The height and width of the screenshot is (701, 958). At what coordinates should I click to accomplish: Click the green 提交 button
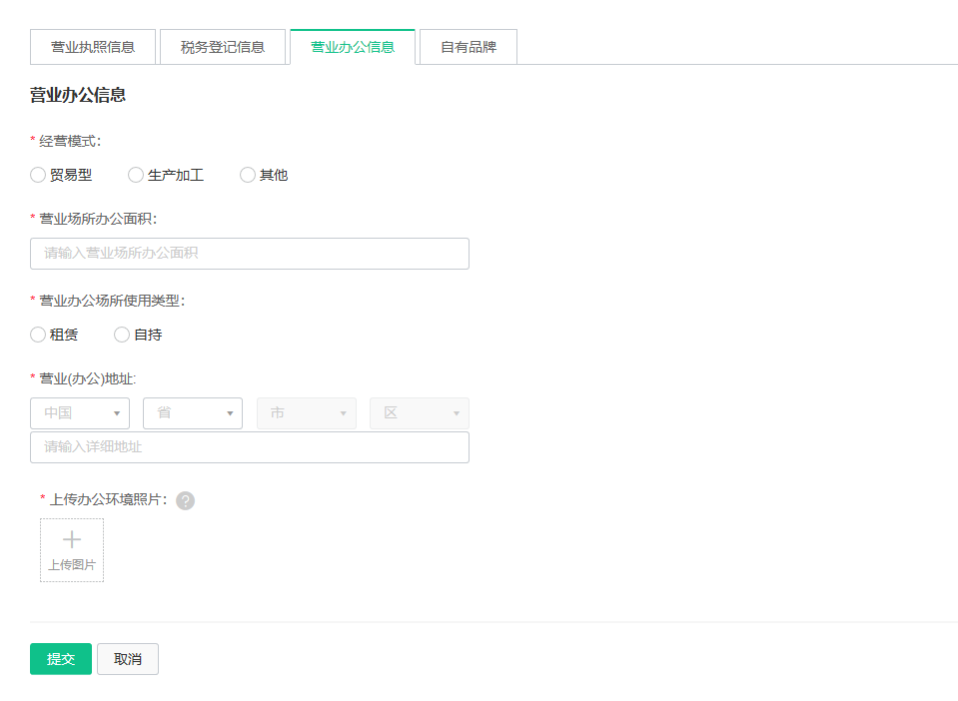pyautogui.click(x=60, y=659)
